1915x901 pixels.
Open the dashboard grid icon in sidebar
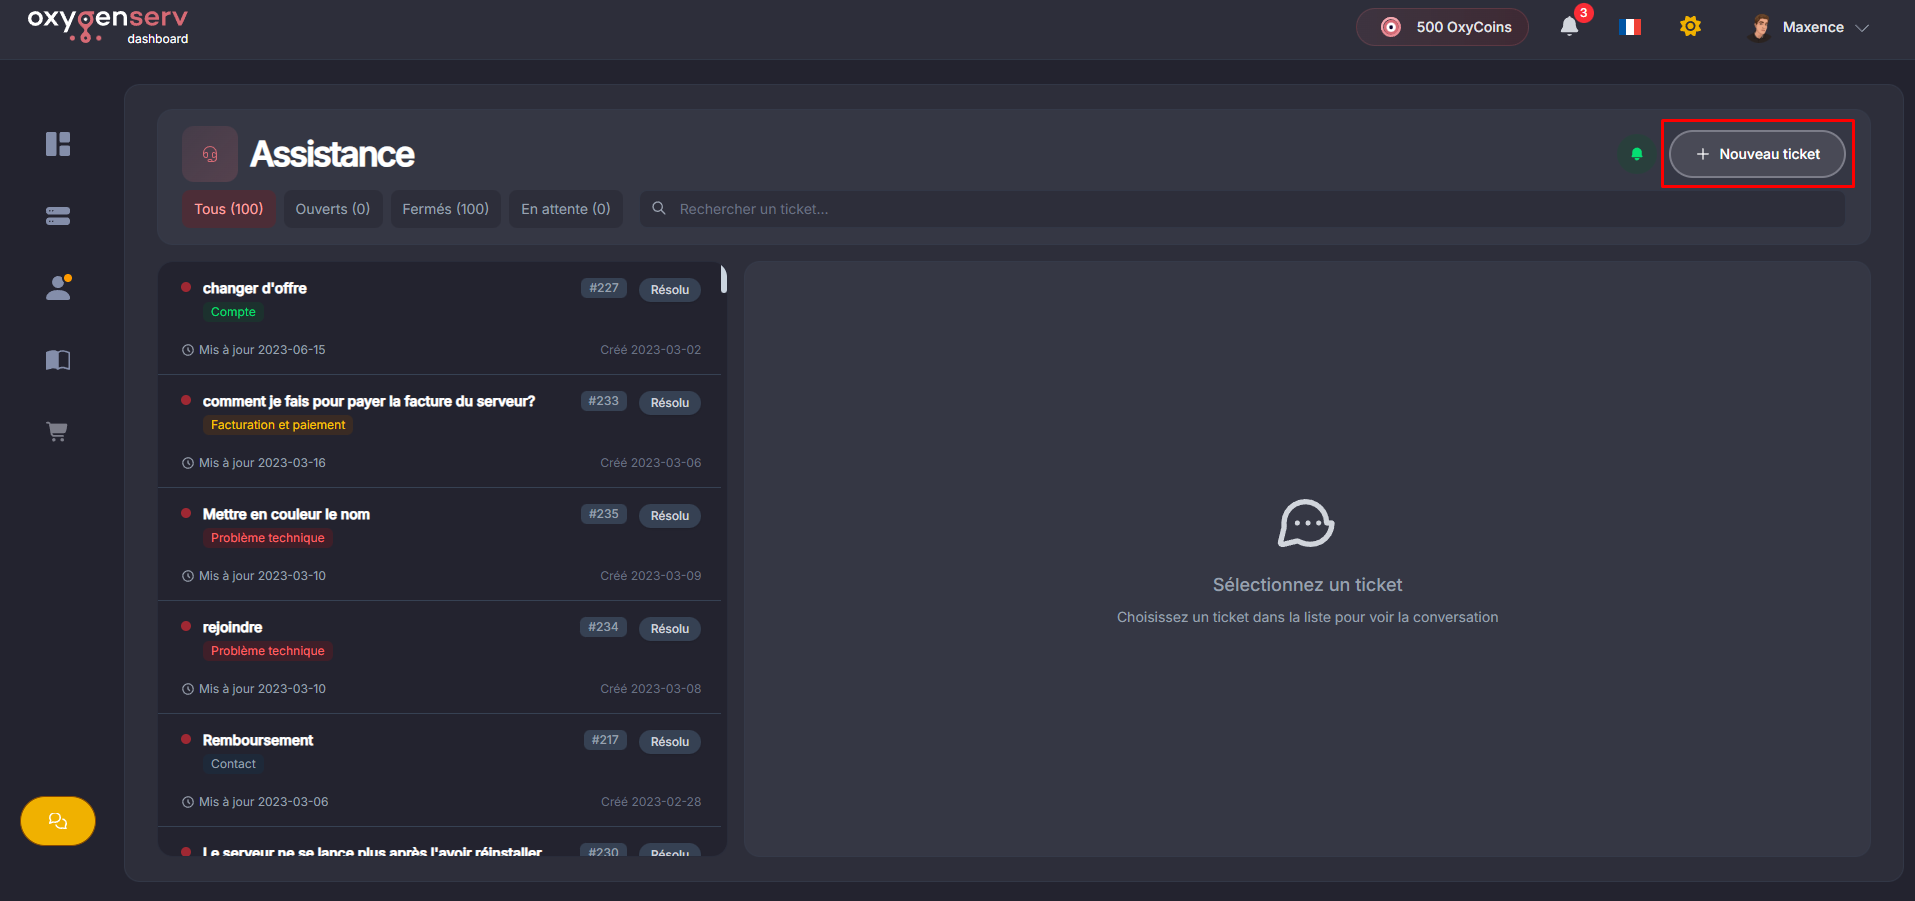click(x=58, y=144)
